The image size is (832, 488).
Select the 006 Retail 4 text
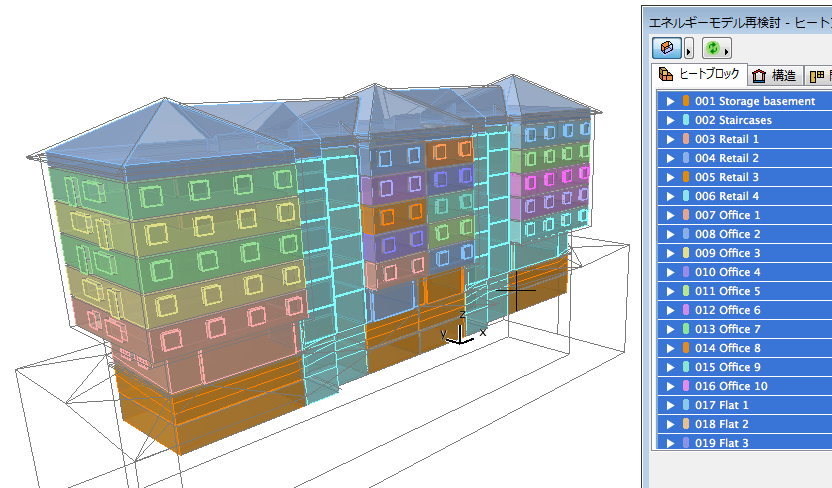727,196
